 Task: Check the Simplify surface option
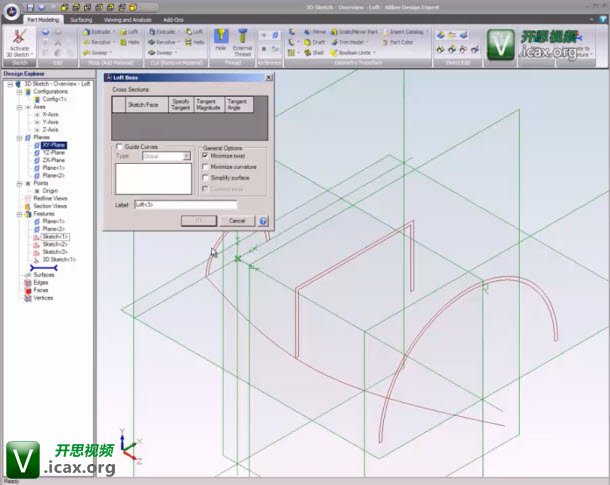coord(206,177)
